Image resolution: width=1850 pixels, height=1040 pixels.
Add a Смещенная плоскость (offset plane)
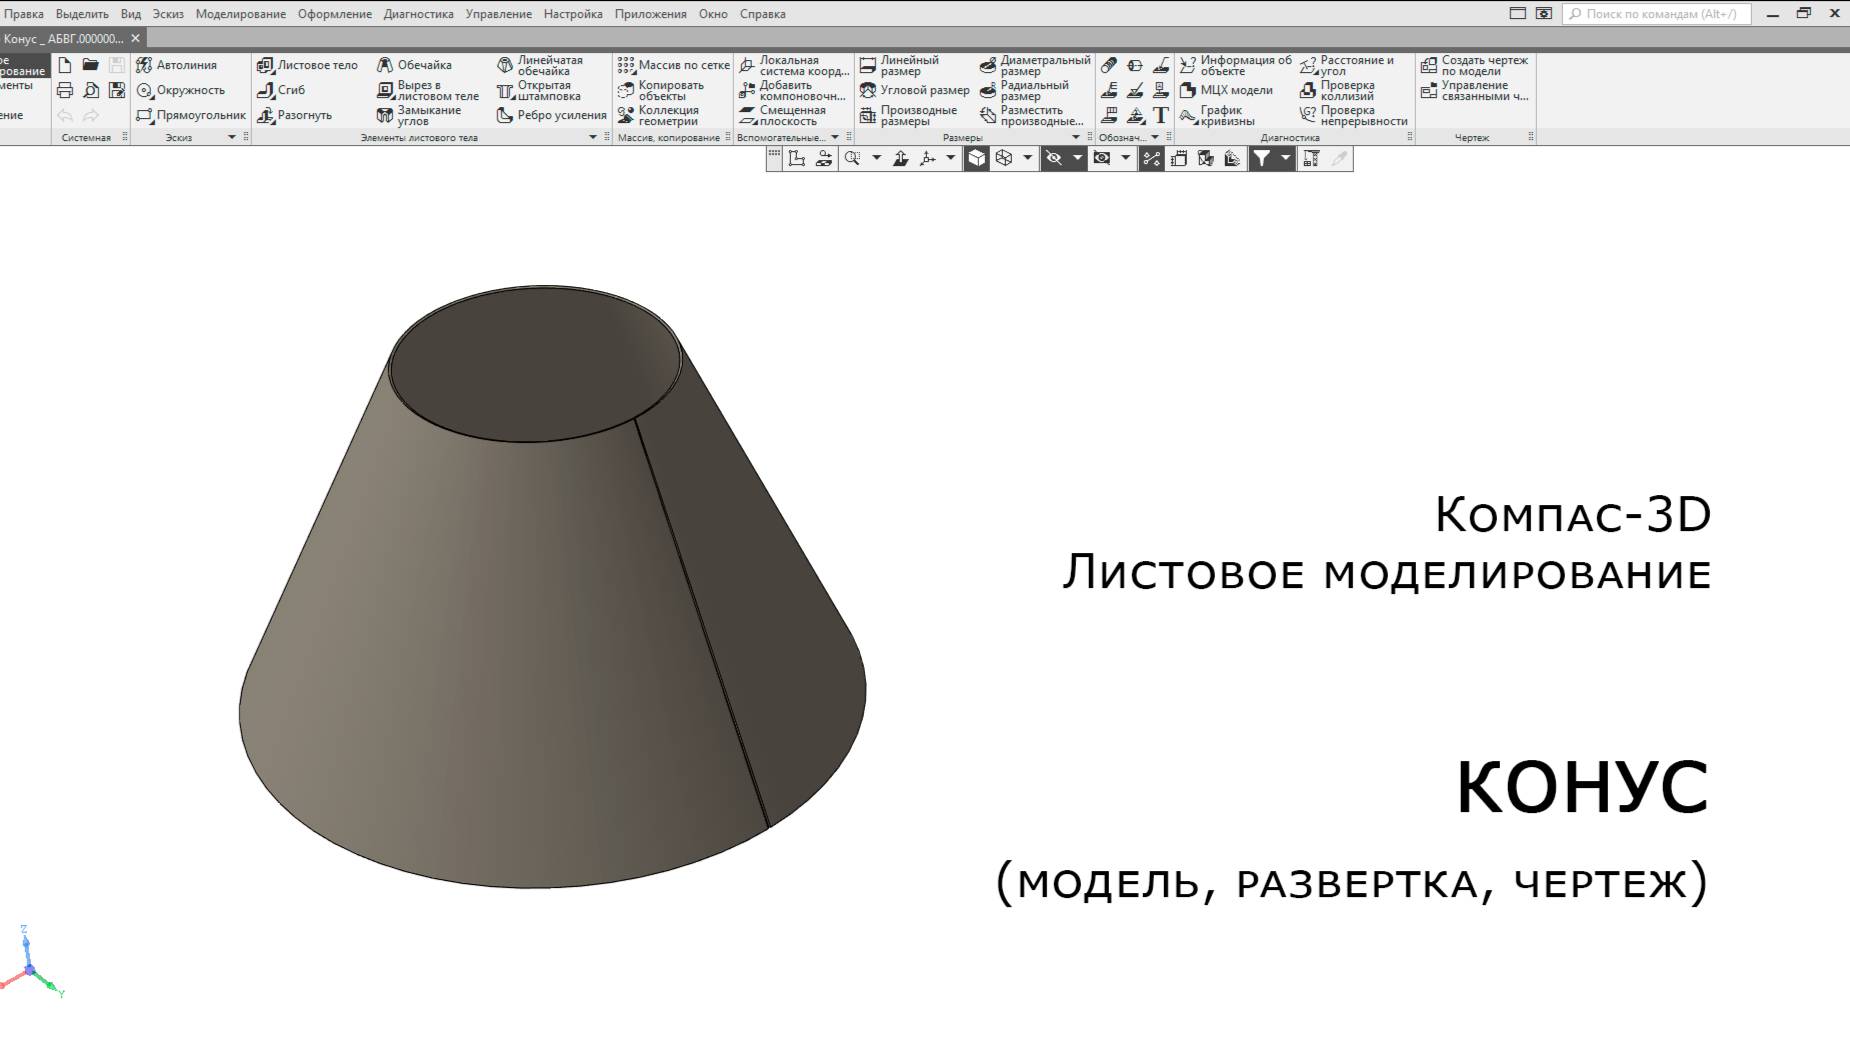point(782,115)
